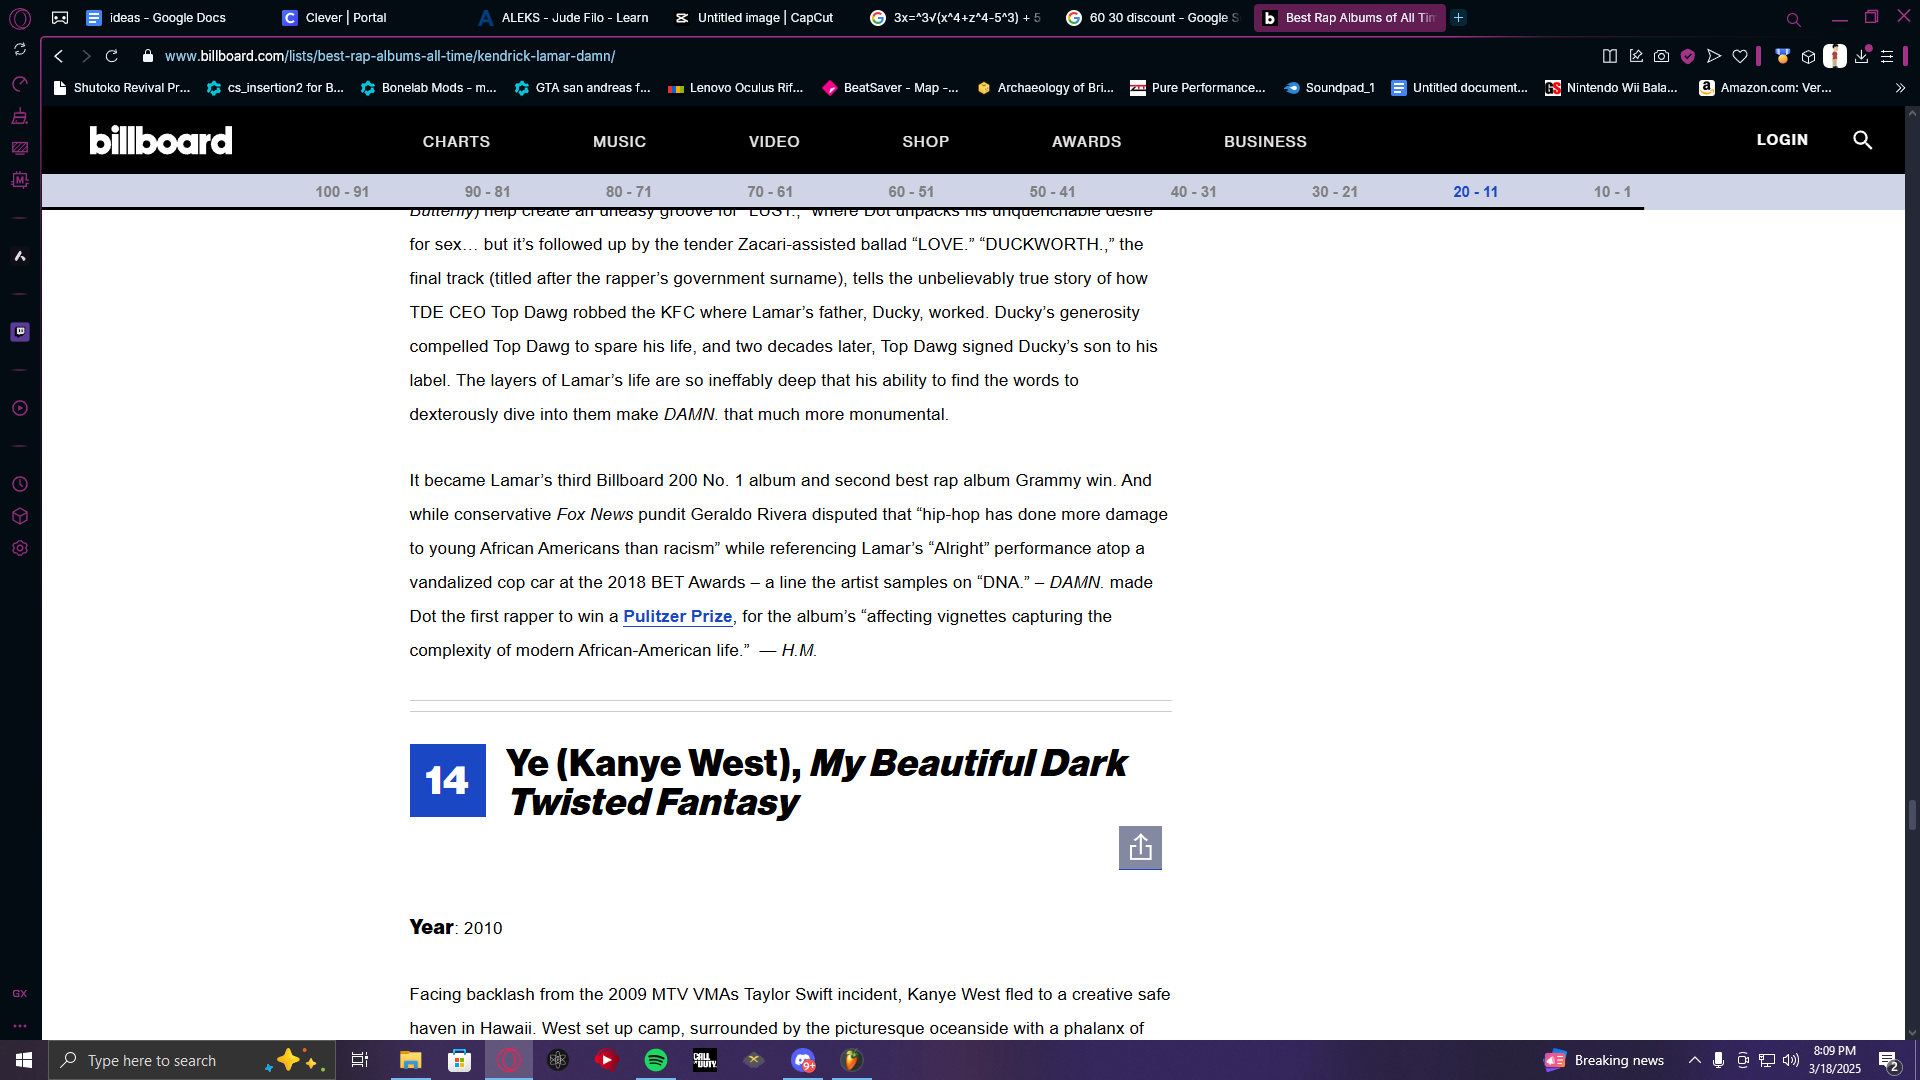Open the Player icon in the sidebar

[x=20, y=408]
